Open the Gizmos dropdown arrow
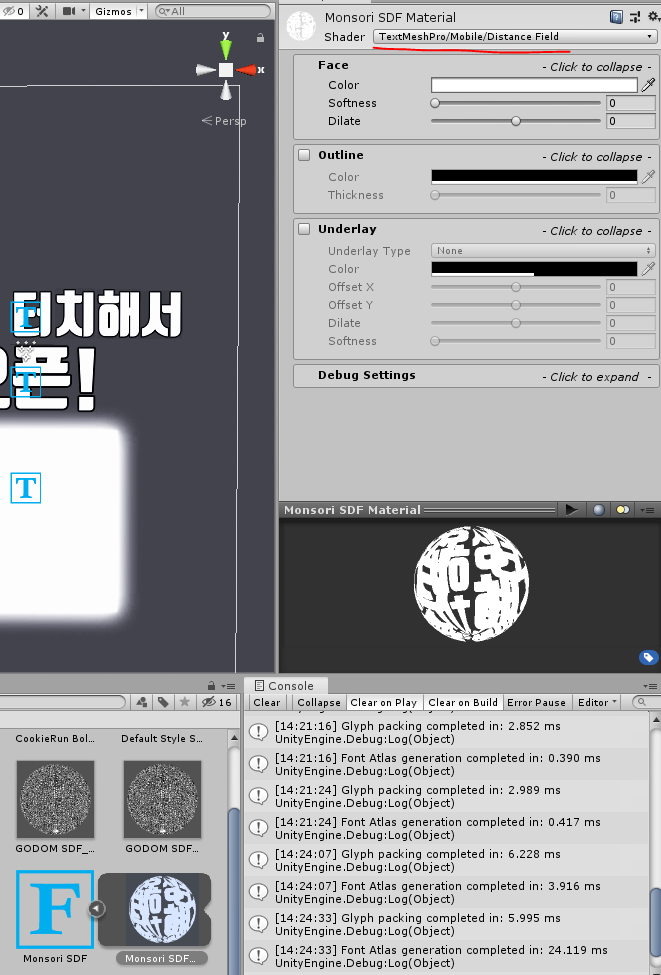 click(141, 11)
